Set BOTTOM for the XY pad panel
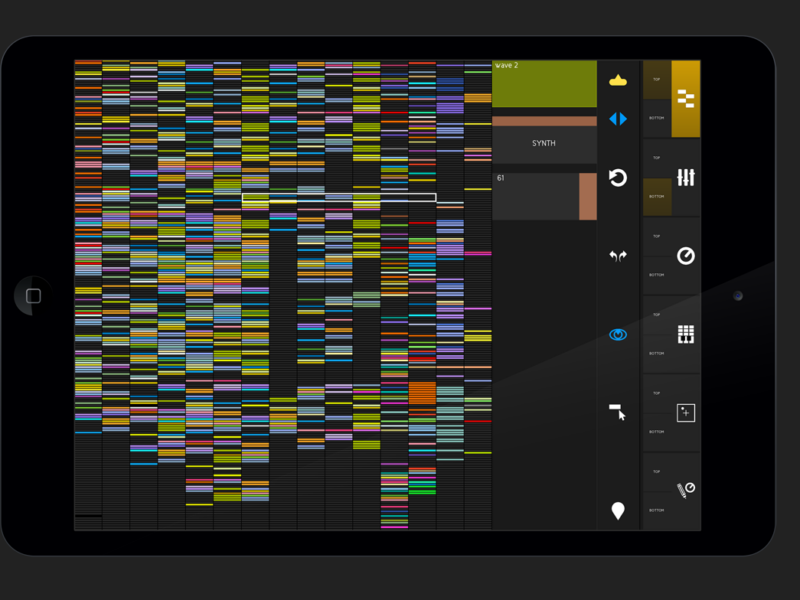 click(x=657, y=433)
